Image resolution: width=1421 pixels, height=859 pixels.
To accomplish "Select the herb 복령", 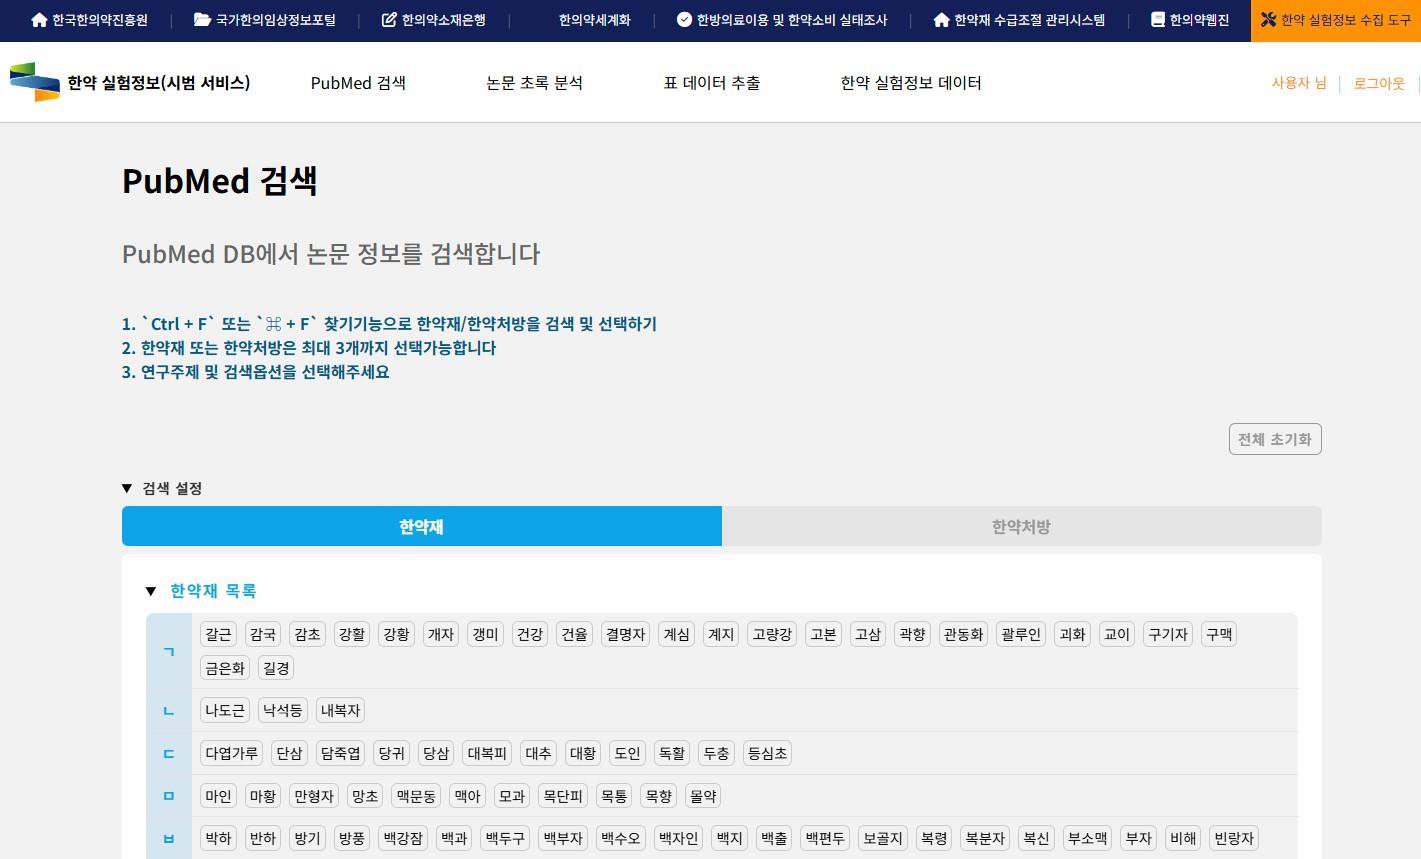I will [x=934, y=838].
